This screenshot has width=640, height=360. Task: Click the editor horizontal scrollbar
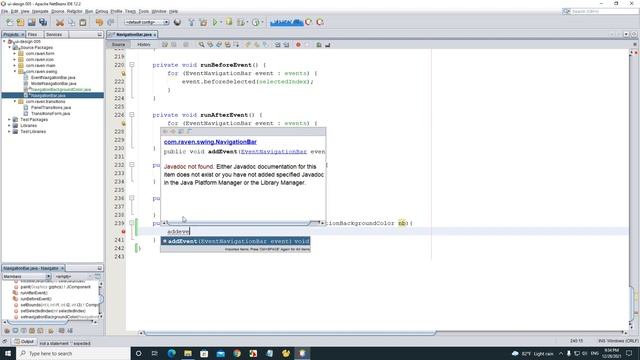[x=290, y=333]
